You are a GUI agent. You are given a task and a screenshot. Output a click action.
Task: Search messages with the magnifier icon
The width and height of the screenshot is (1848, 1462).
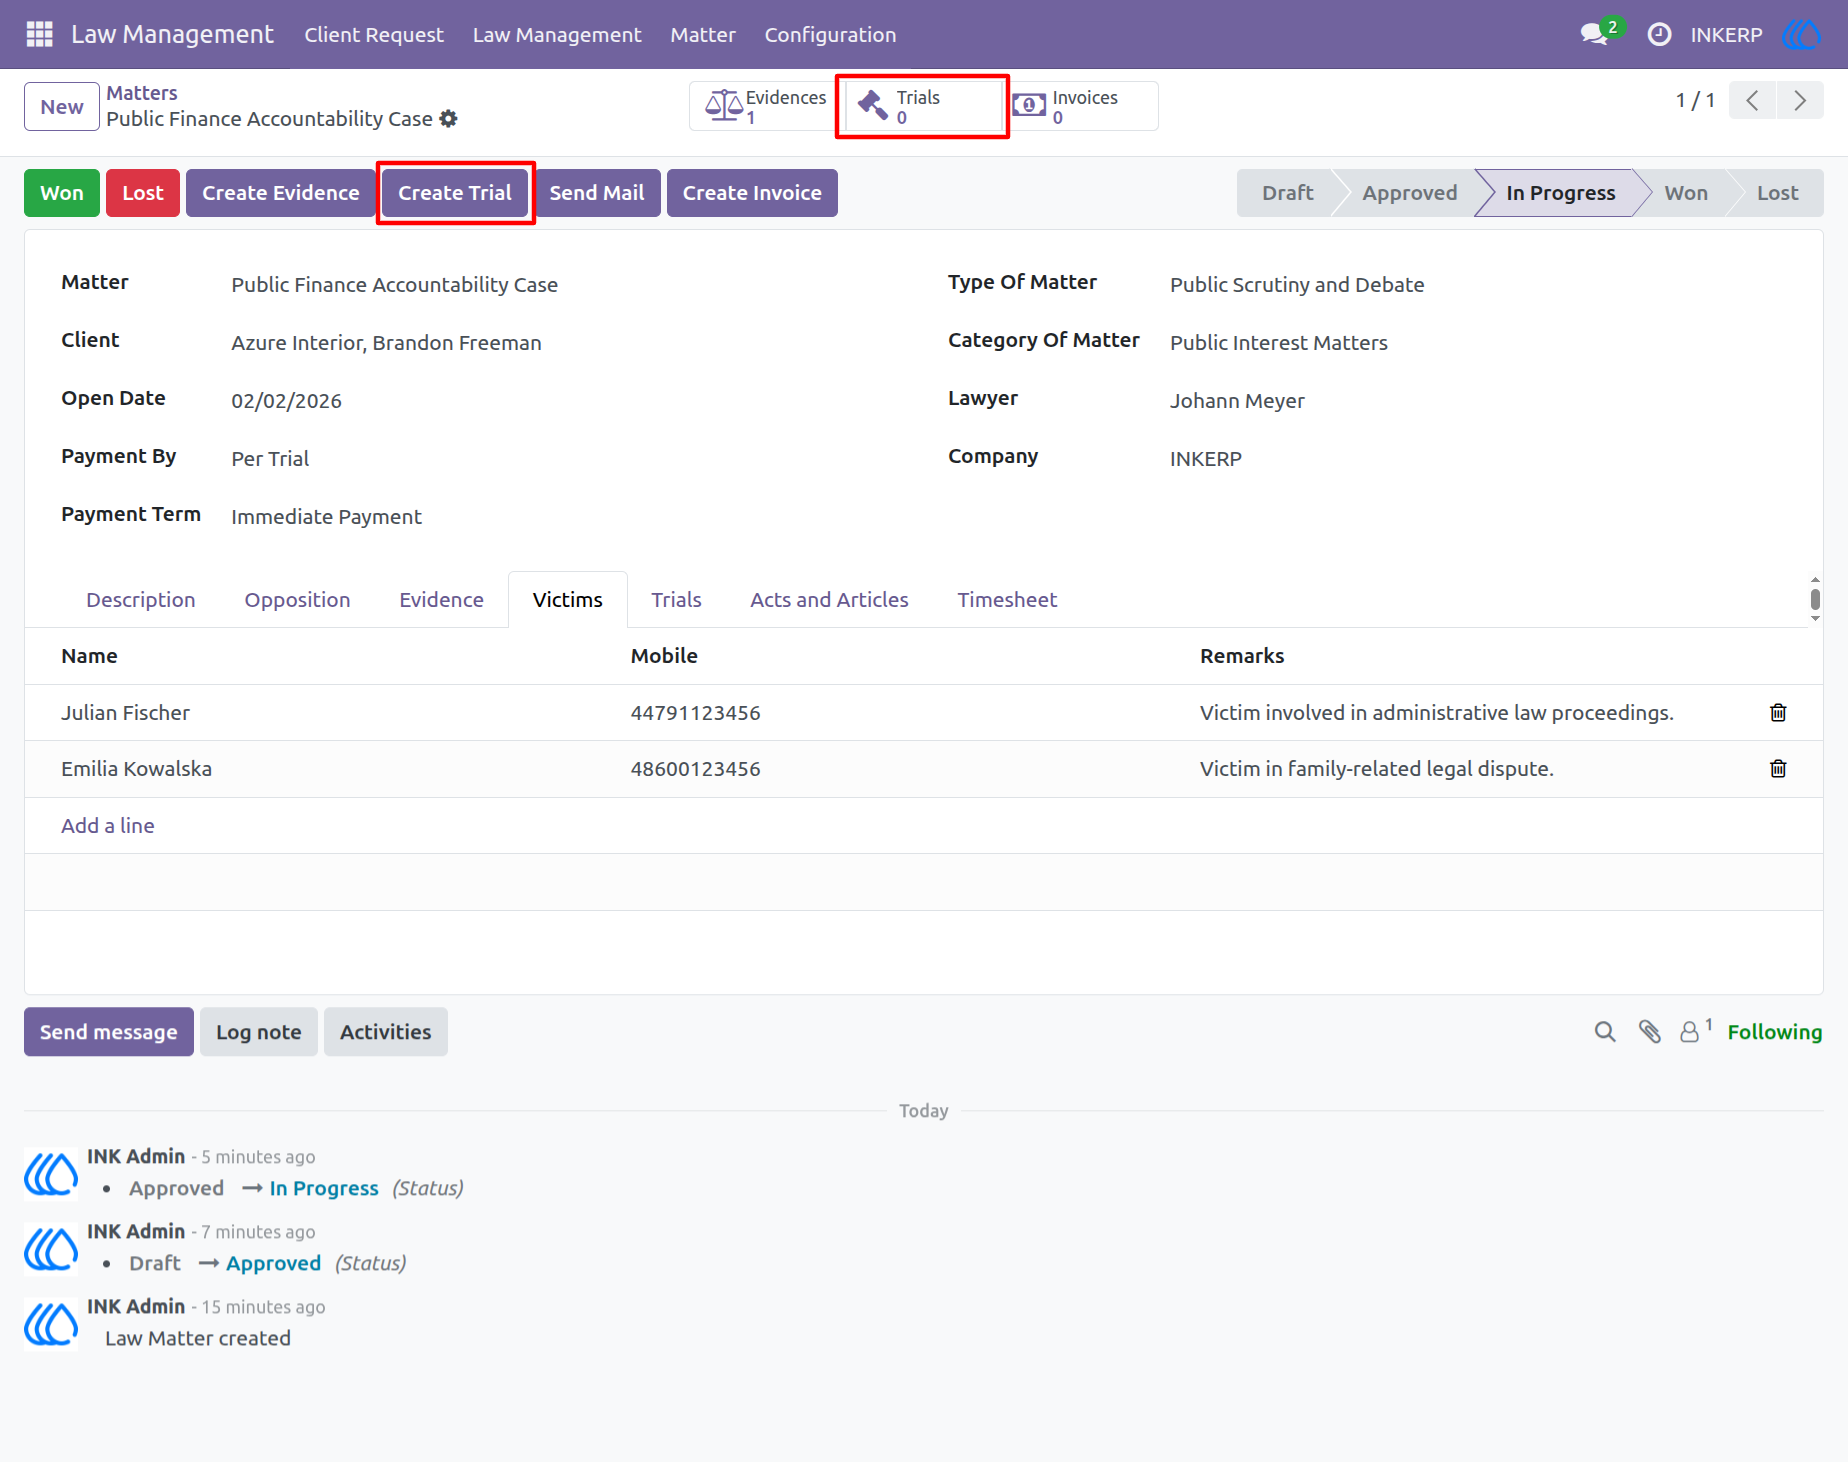click(1605, 1032)
